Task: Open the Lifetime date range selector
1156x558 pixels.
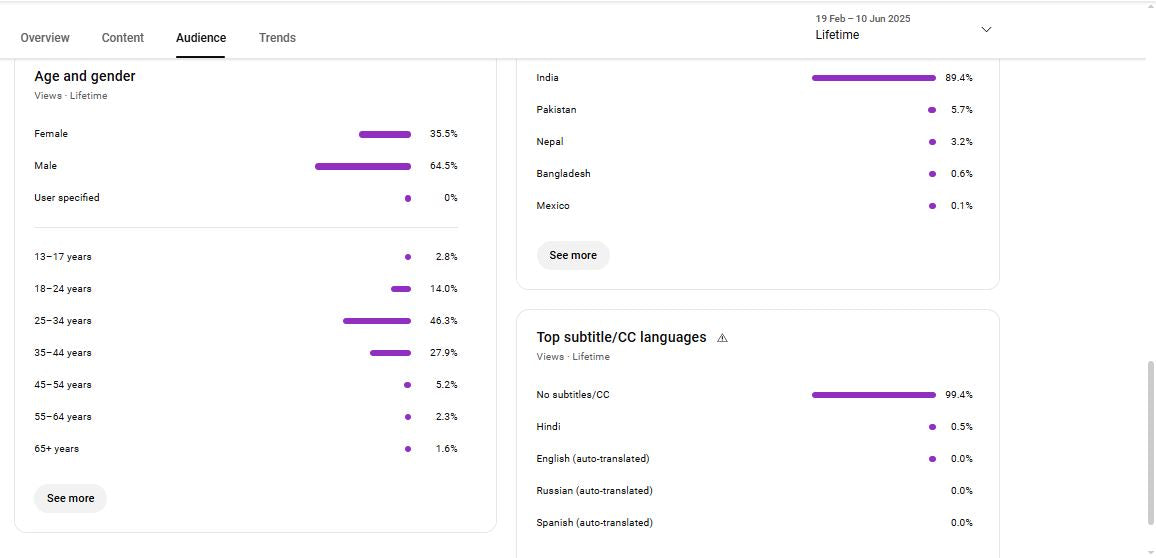Action: click(862, 28)
